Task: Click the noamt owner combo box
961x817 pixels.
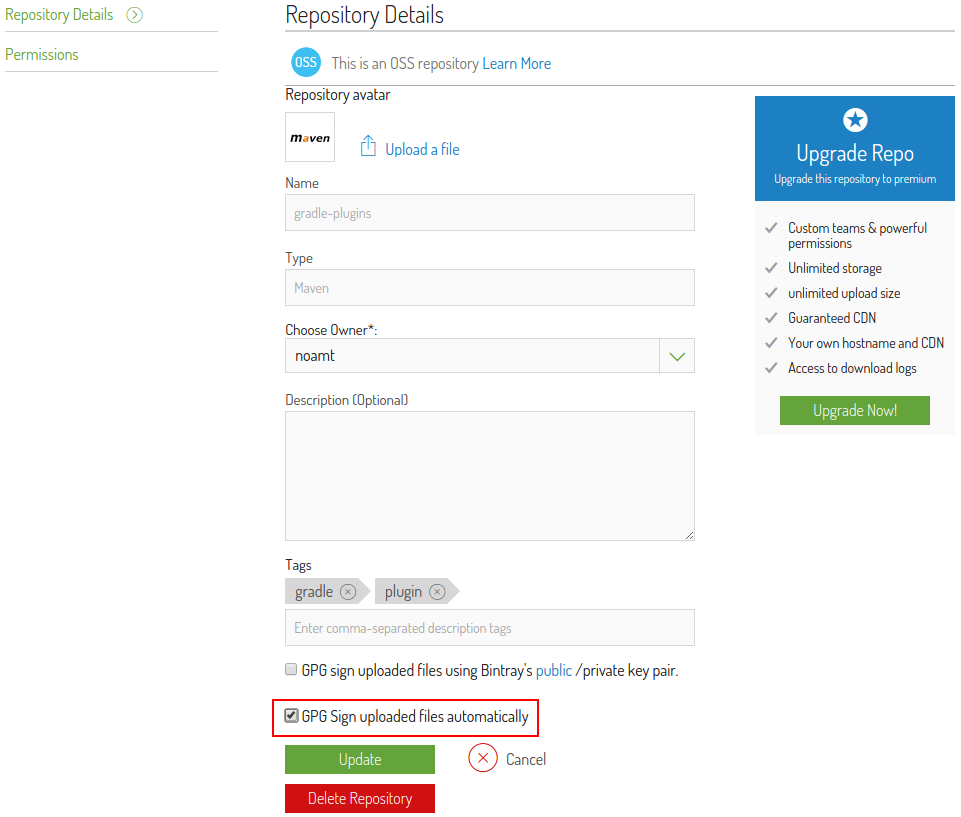Action: click(x=472, y=356)
